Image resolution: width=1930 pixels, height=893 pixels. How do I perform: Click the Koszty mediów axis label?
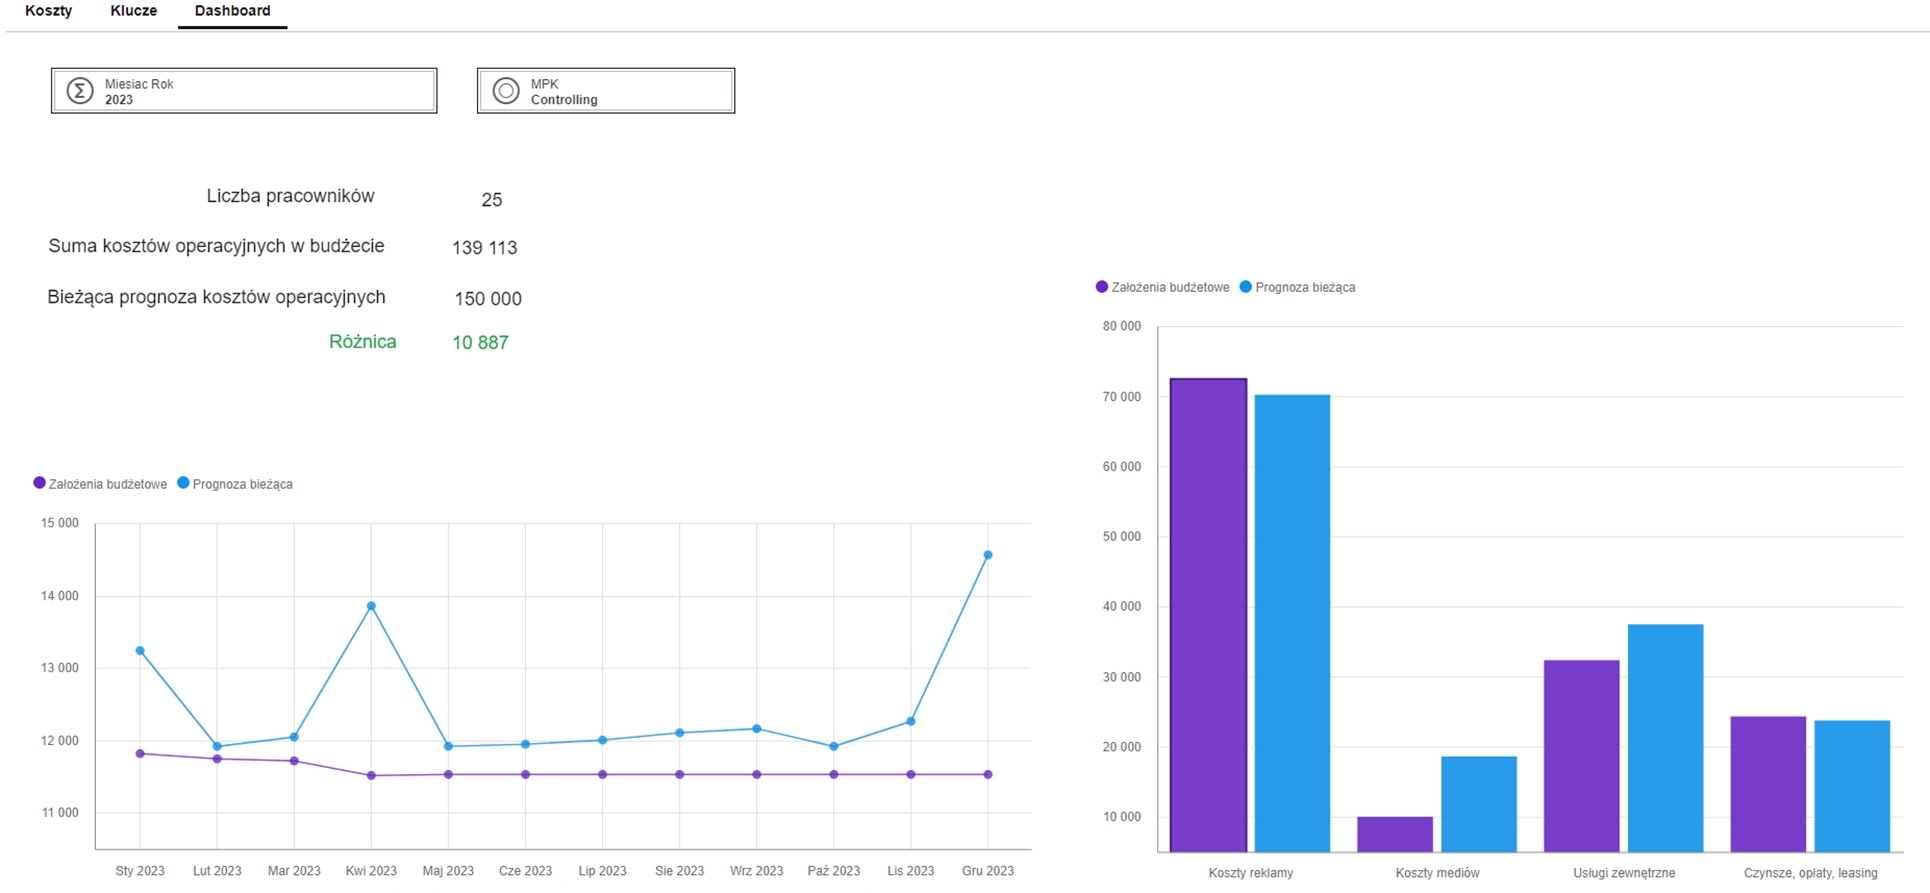tap(1437, 873)
